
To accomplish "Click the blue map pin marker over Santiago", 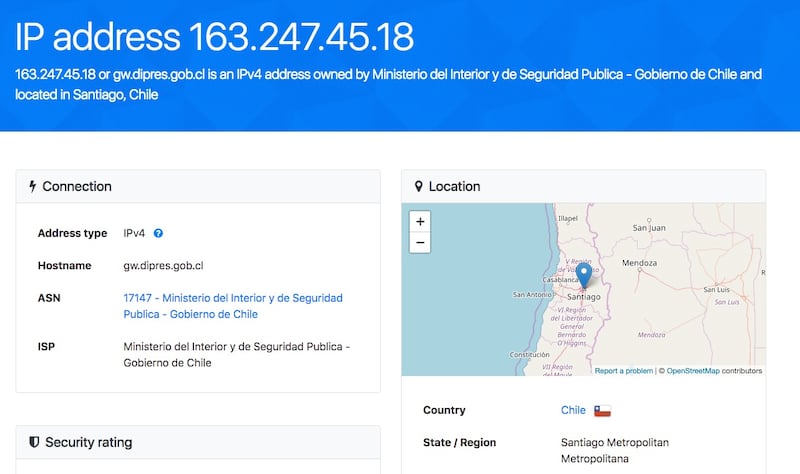I will coord(584,276).
